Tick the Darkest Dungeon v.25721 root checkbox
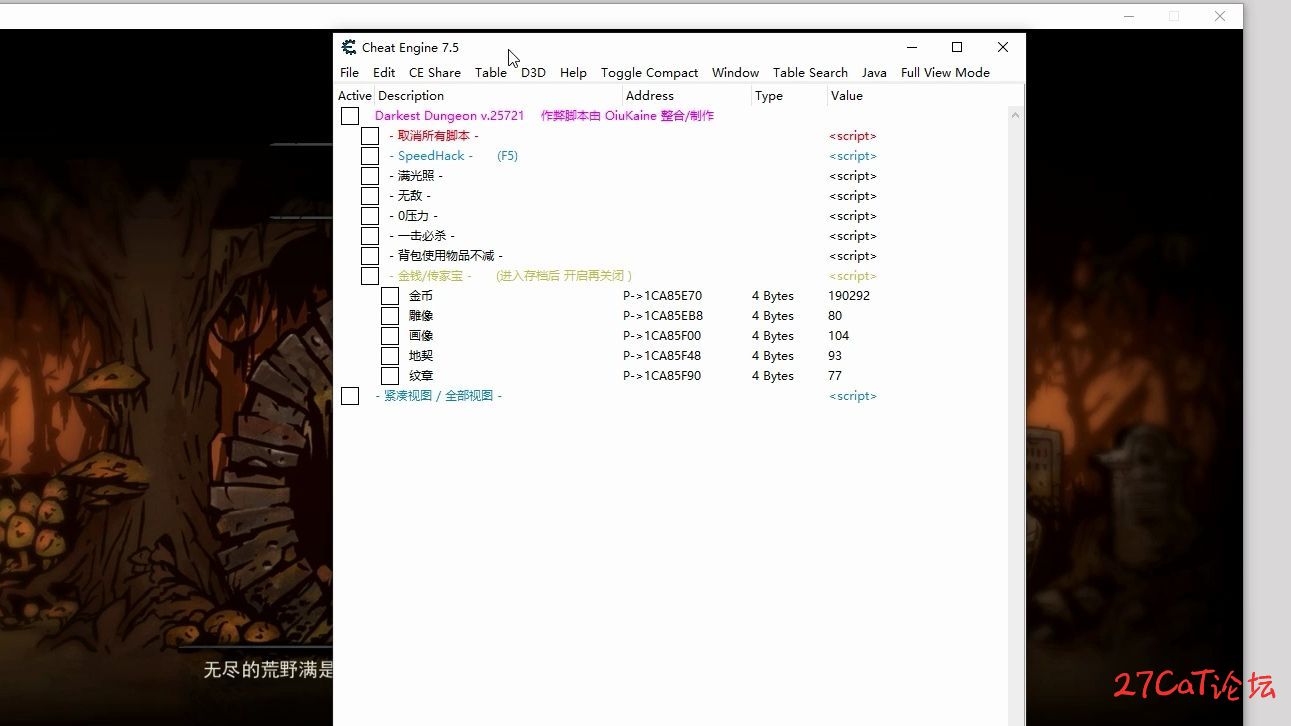The height and width of the screenshot is (726, 1291). click(350, 116)
